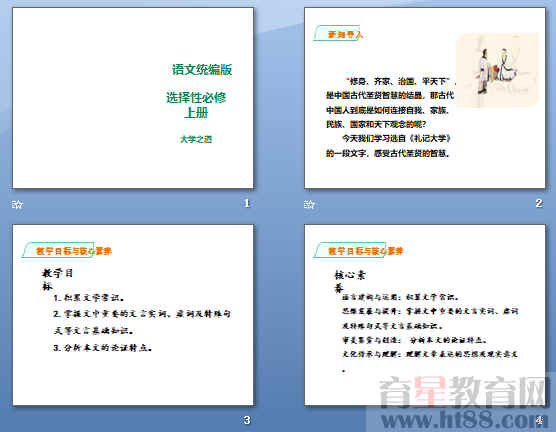Click the animation star icon under slide 1
The width and height of the screenshot is (556, 432).
coord(17,204)
